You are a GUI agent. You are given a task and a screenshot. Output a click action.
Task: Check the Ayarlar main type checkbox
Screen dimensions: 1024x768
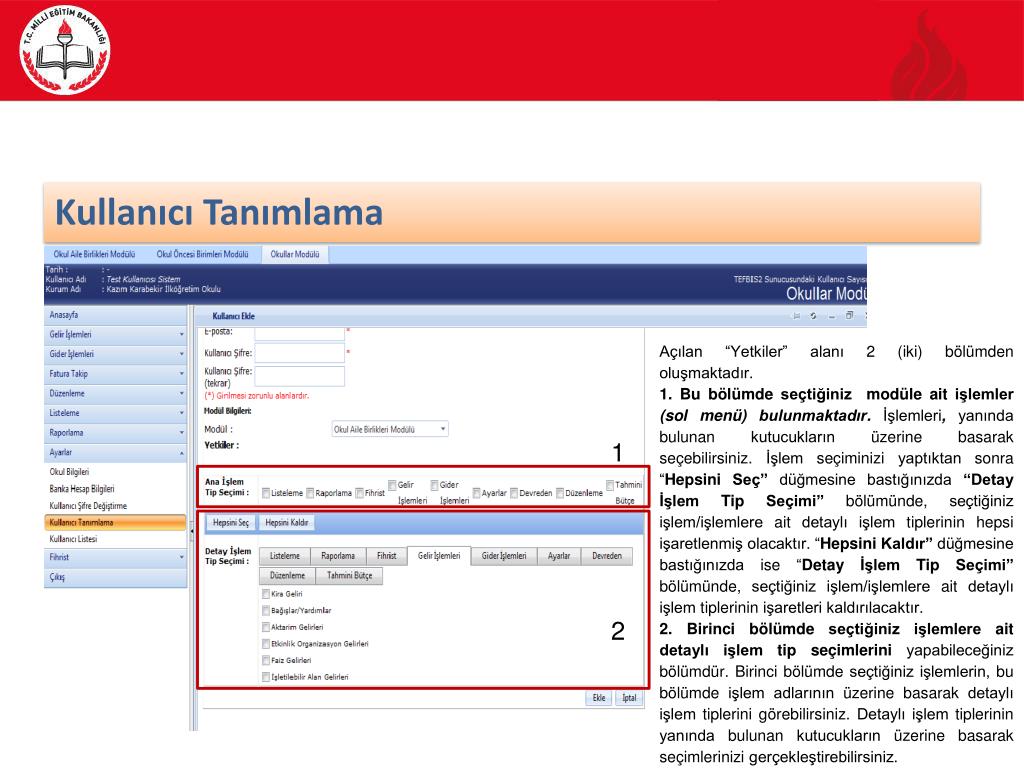coord(477,493)
